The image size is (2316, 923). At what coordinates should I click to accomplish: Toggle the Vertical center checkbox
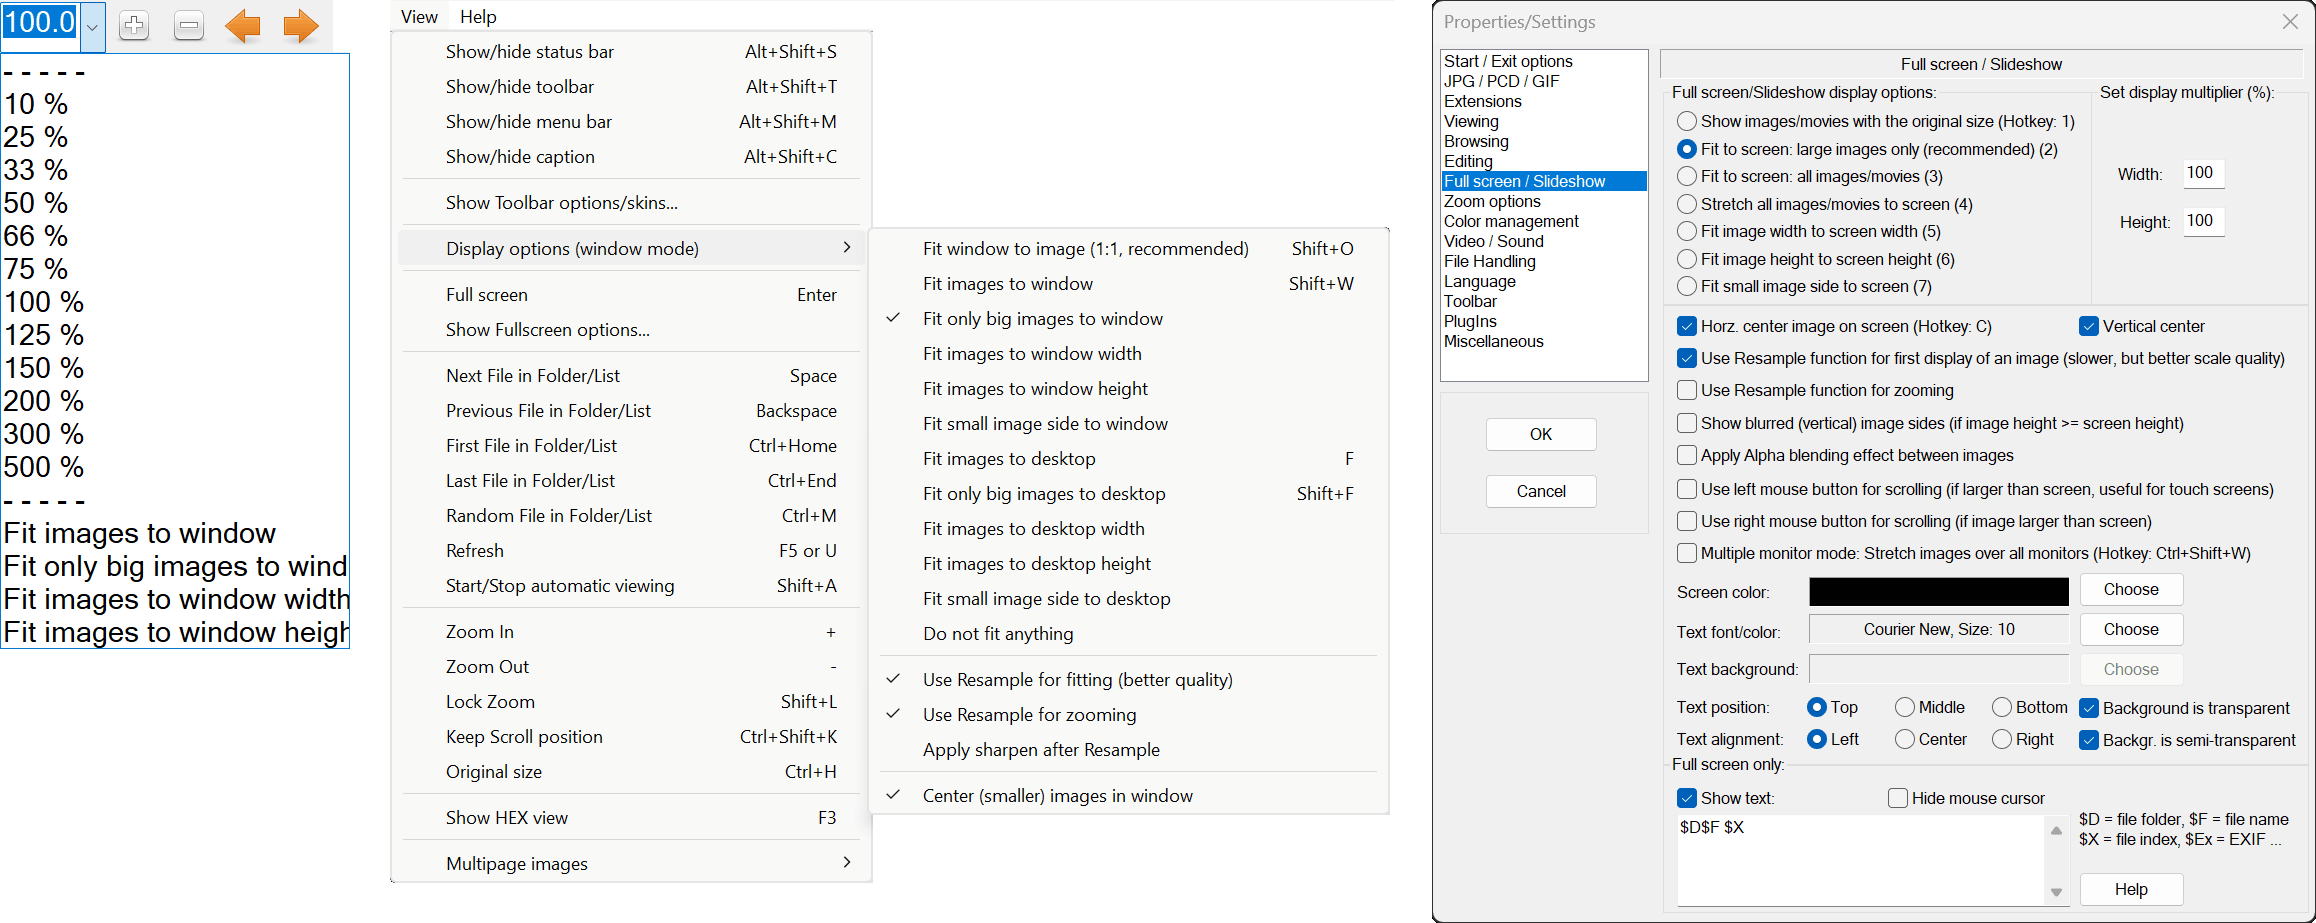[2089, 326]
